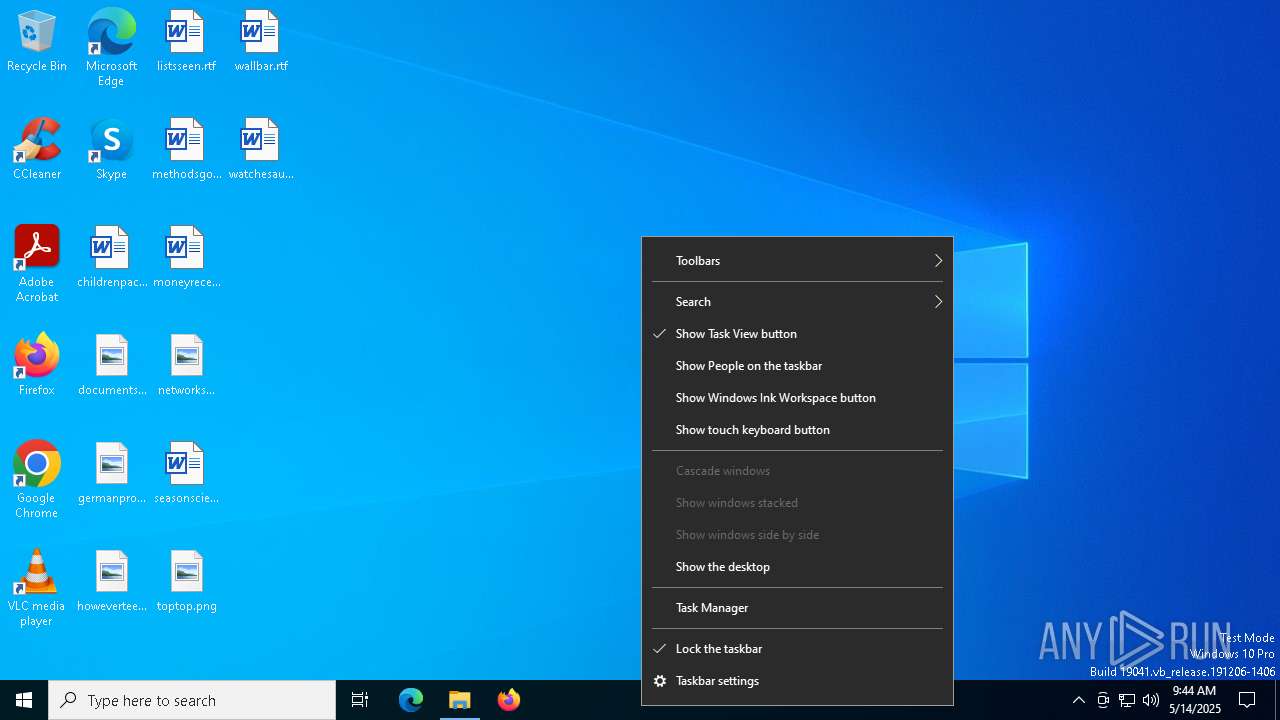
Task: Open the volume speaker tray icon
Action: [x=1151, y=700]
